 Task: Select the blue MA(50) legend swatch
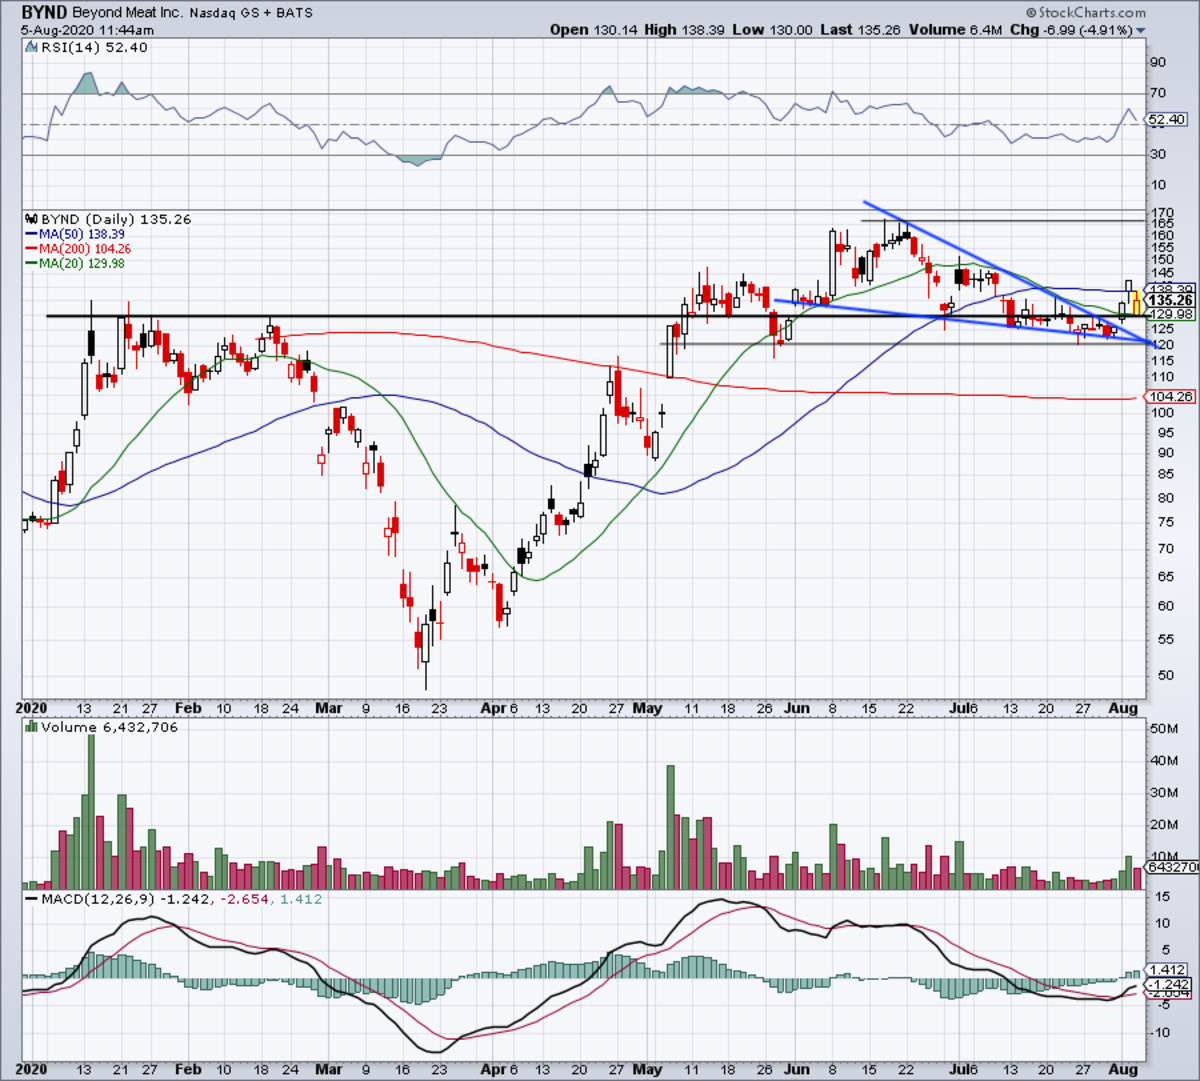[x=33, y=234]
